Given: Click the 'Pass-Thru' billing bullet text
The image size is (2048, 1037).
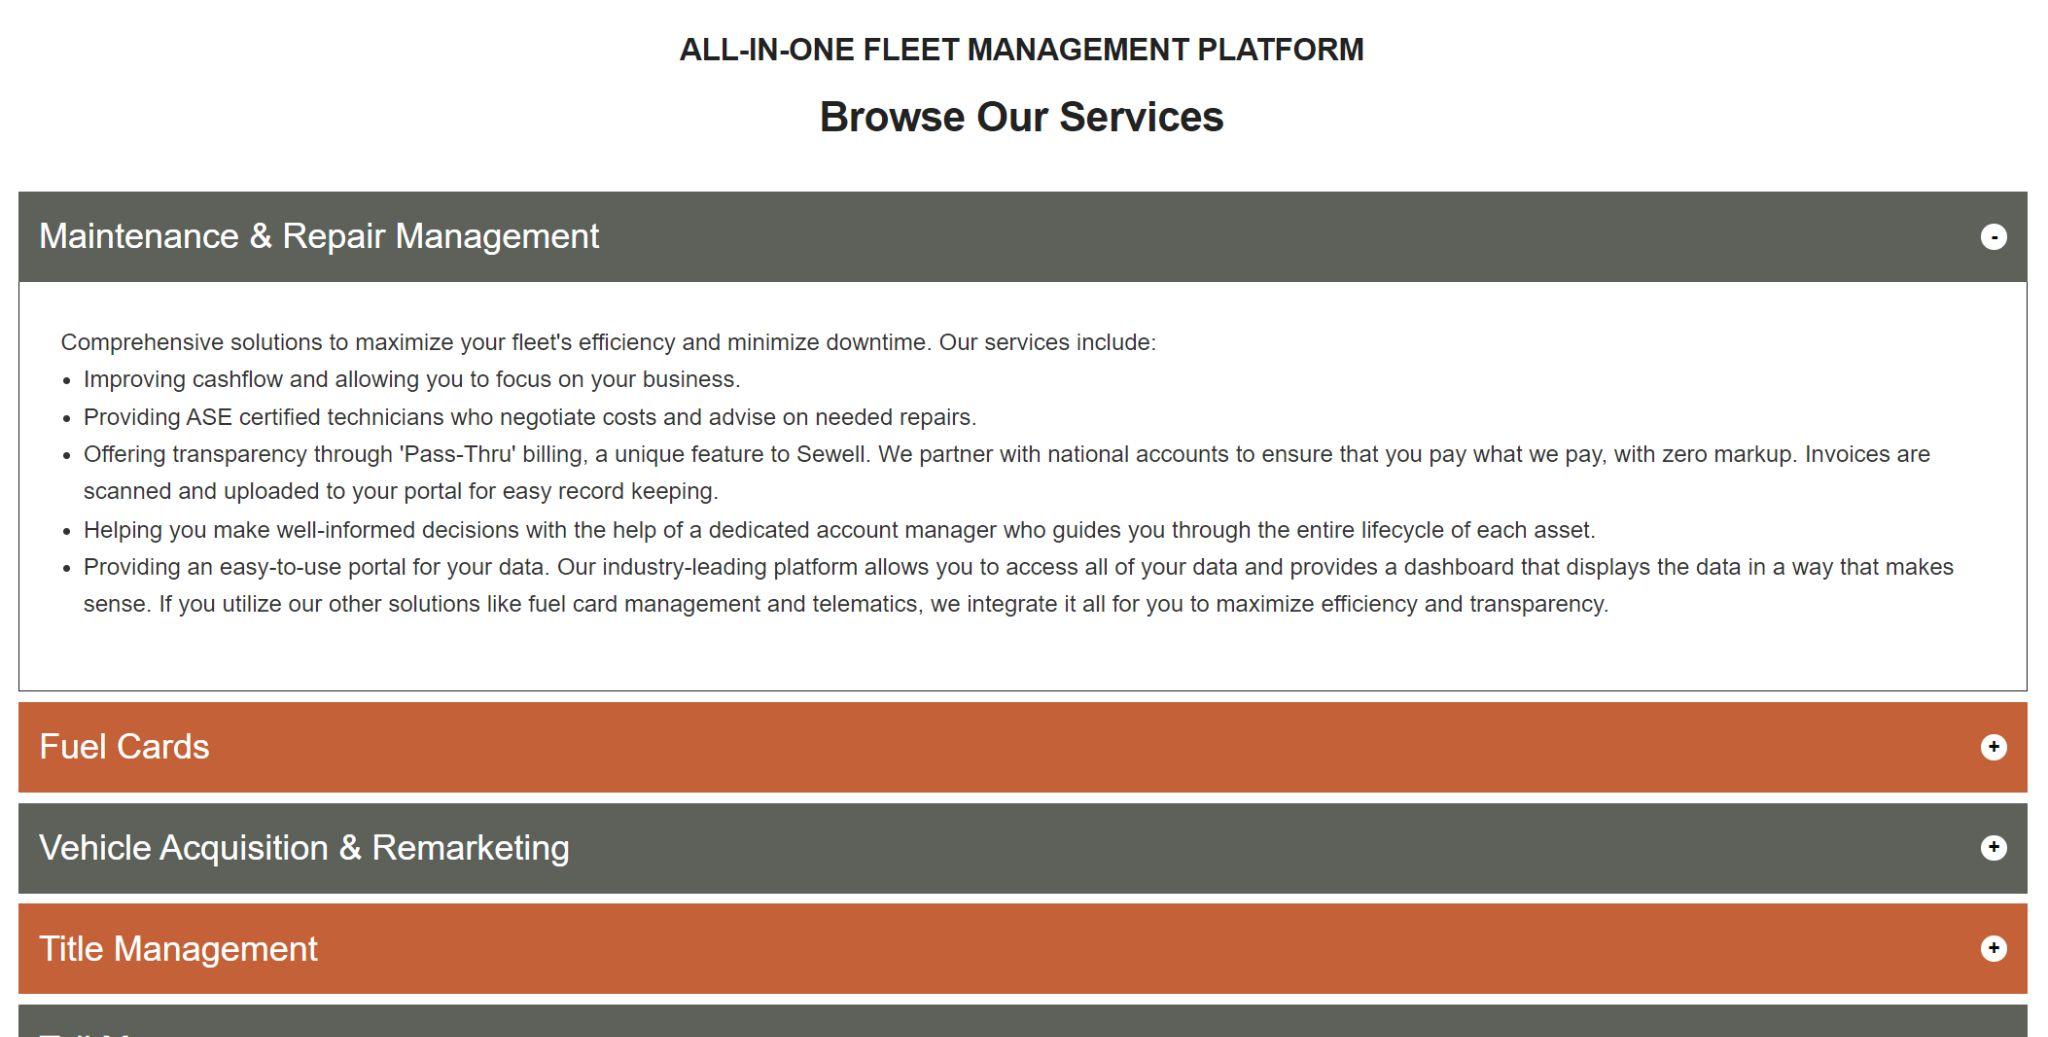Looking at the screenshot, I should pos(1006,455).
